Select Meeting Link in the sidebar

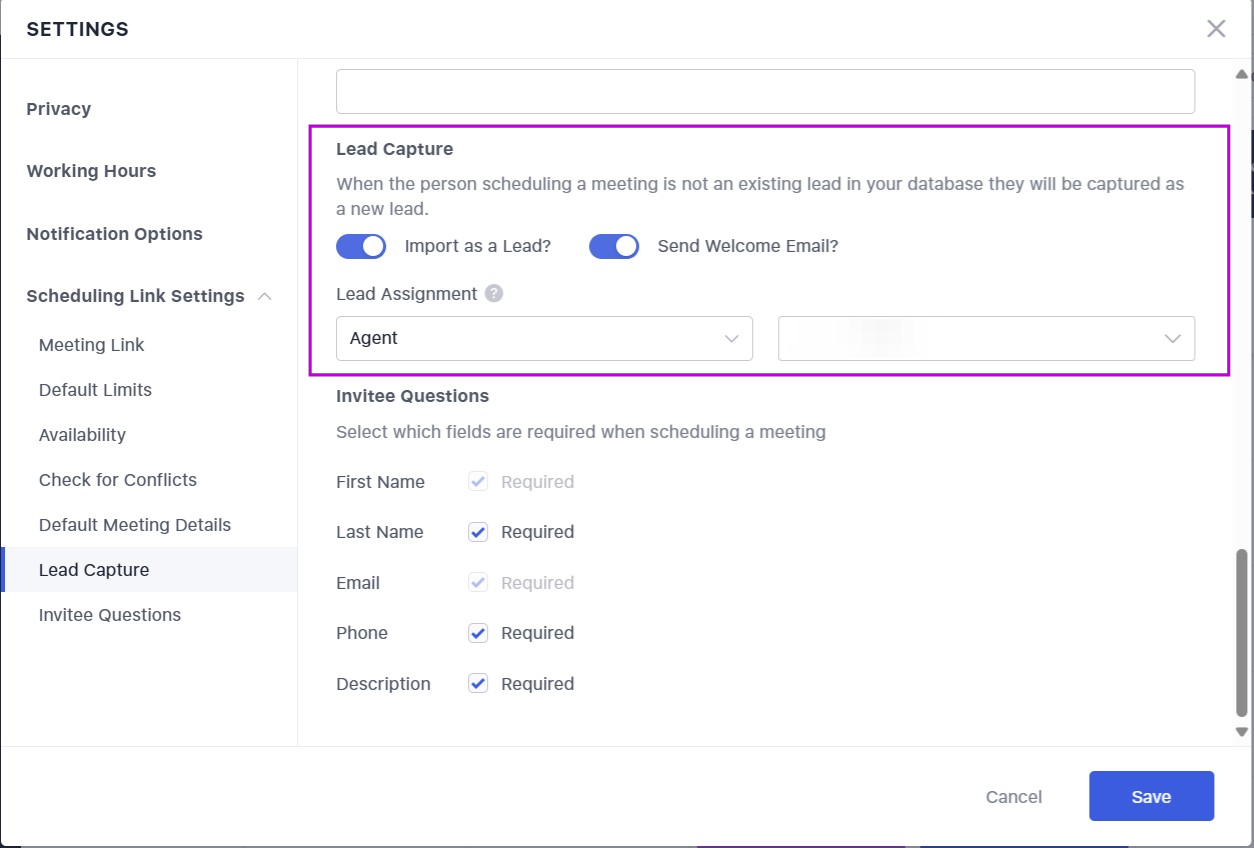(x=92, y=345)
